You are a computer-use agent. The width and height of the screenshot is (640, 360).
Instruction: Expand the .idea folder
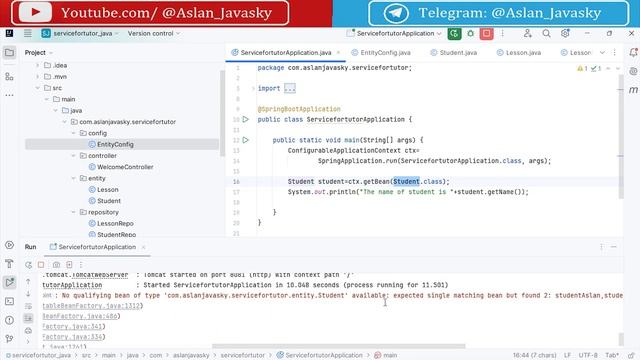click(x=38, y=65)
